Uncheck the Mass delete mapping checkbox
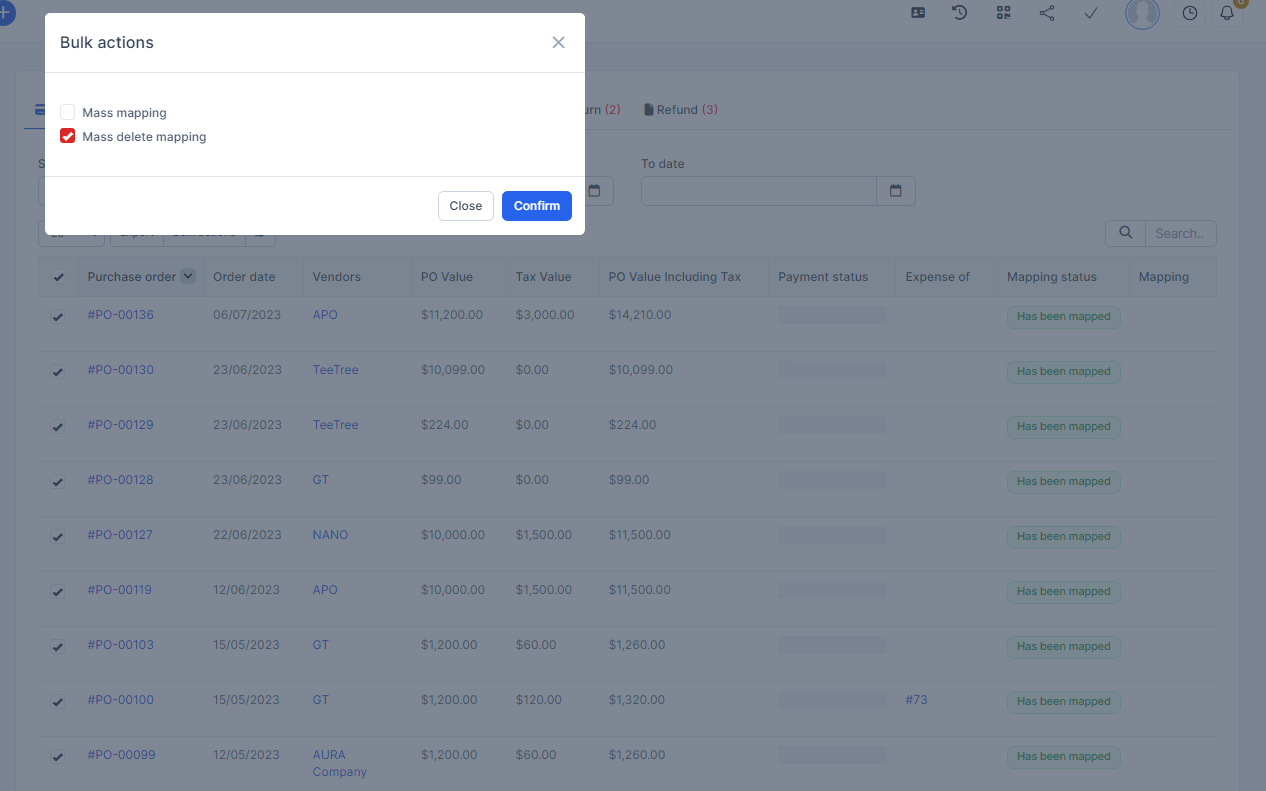 coord(68,136)
